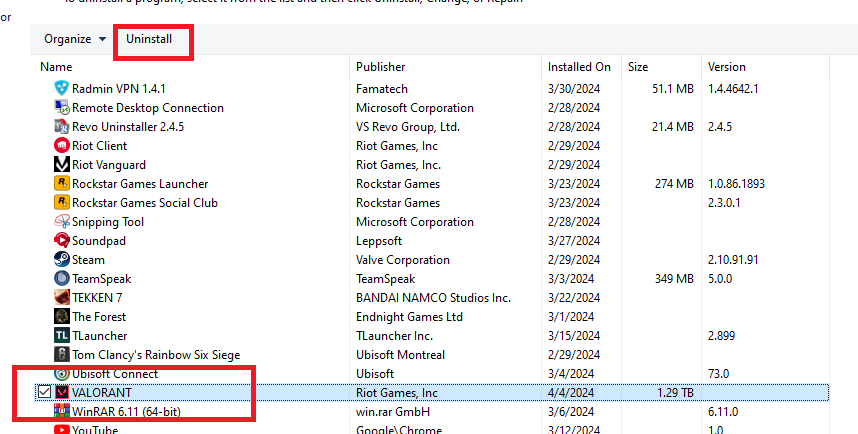Click the Riot Vanguard icon
Screen dimensions: 858x434
pyautogui.click(x=62, y=164)
